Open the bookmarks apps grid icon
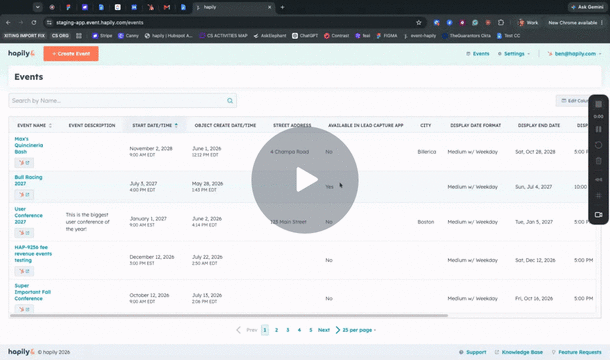Screen dimensions: 610x360 (79, 35)
